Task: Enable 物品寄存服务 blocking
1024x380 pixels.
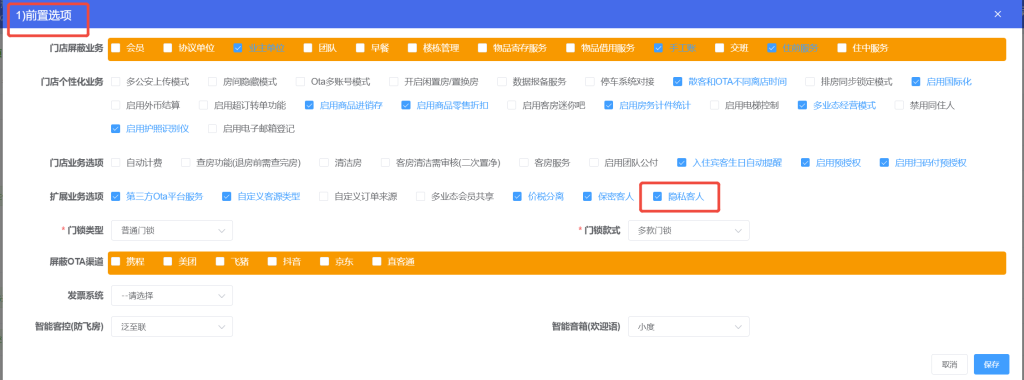Action: tap(482, 48)
